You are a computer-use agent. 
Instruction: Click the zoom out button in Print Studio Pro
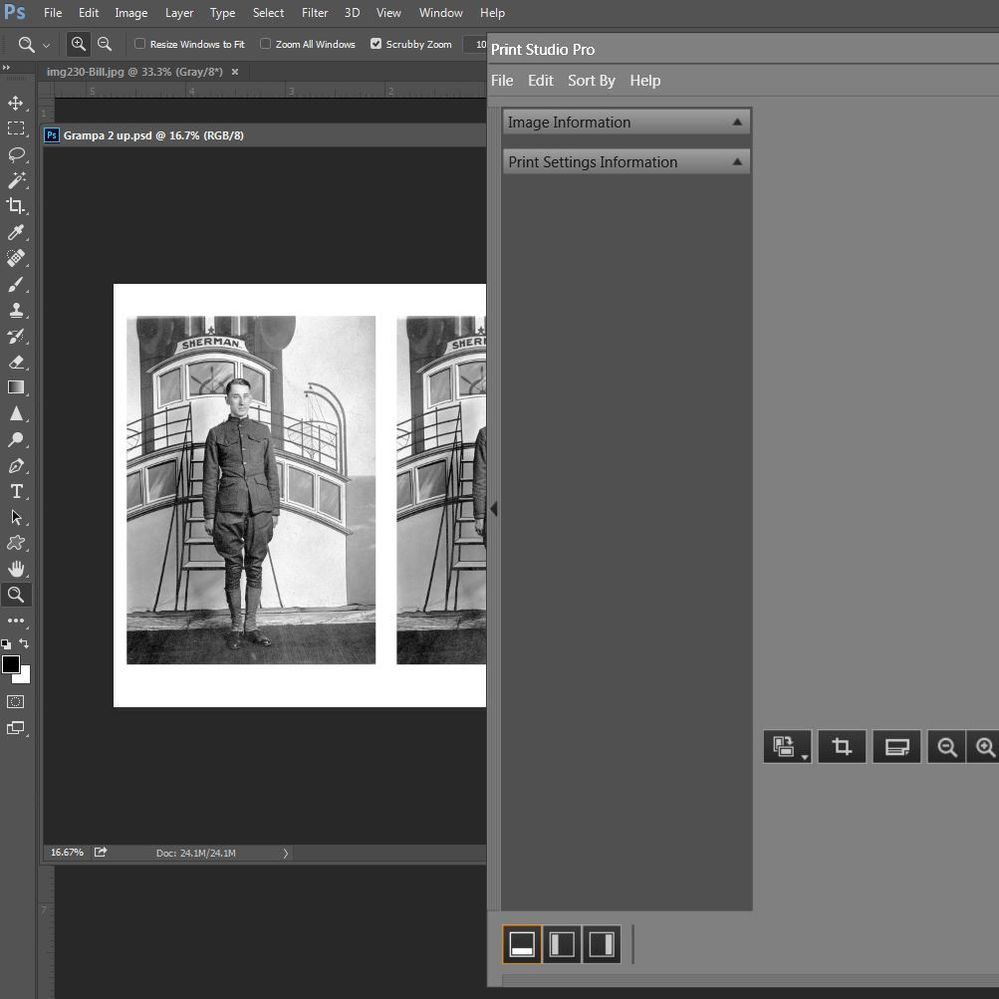(946, 747)
